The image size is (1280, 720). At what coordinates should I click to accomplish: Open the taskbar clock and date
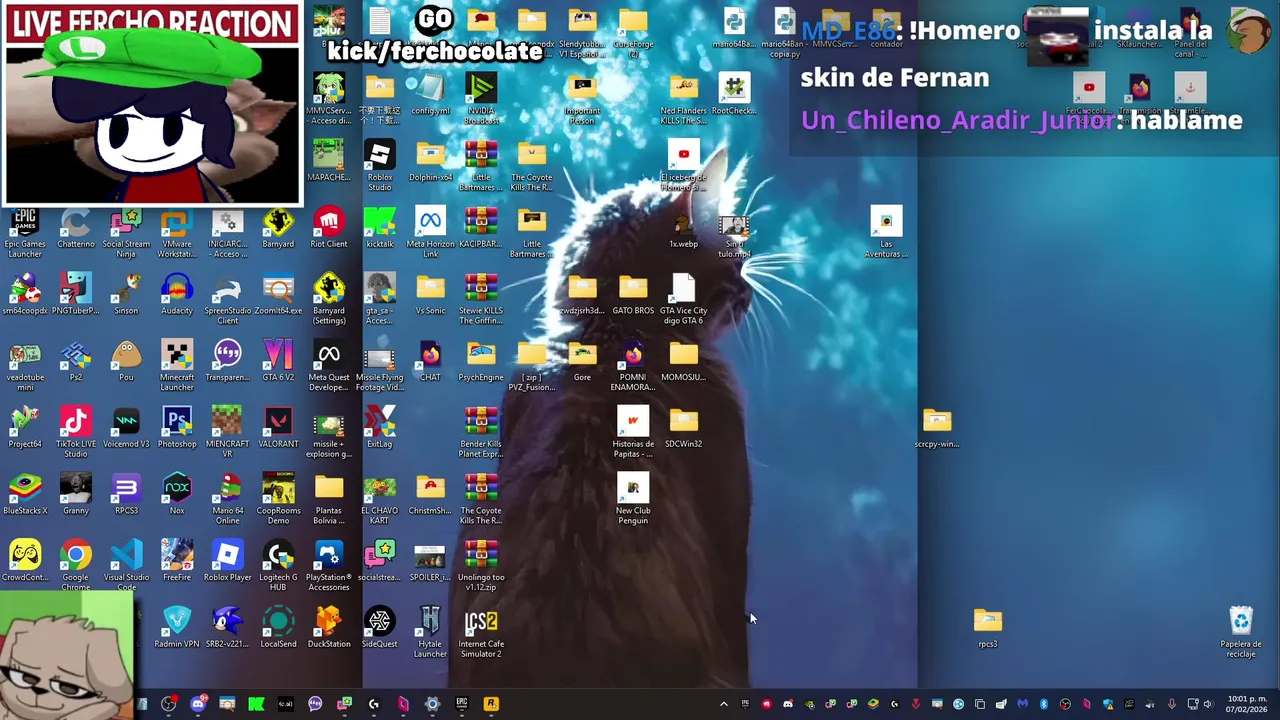[x=1247, y=704]
